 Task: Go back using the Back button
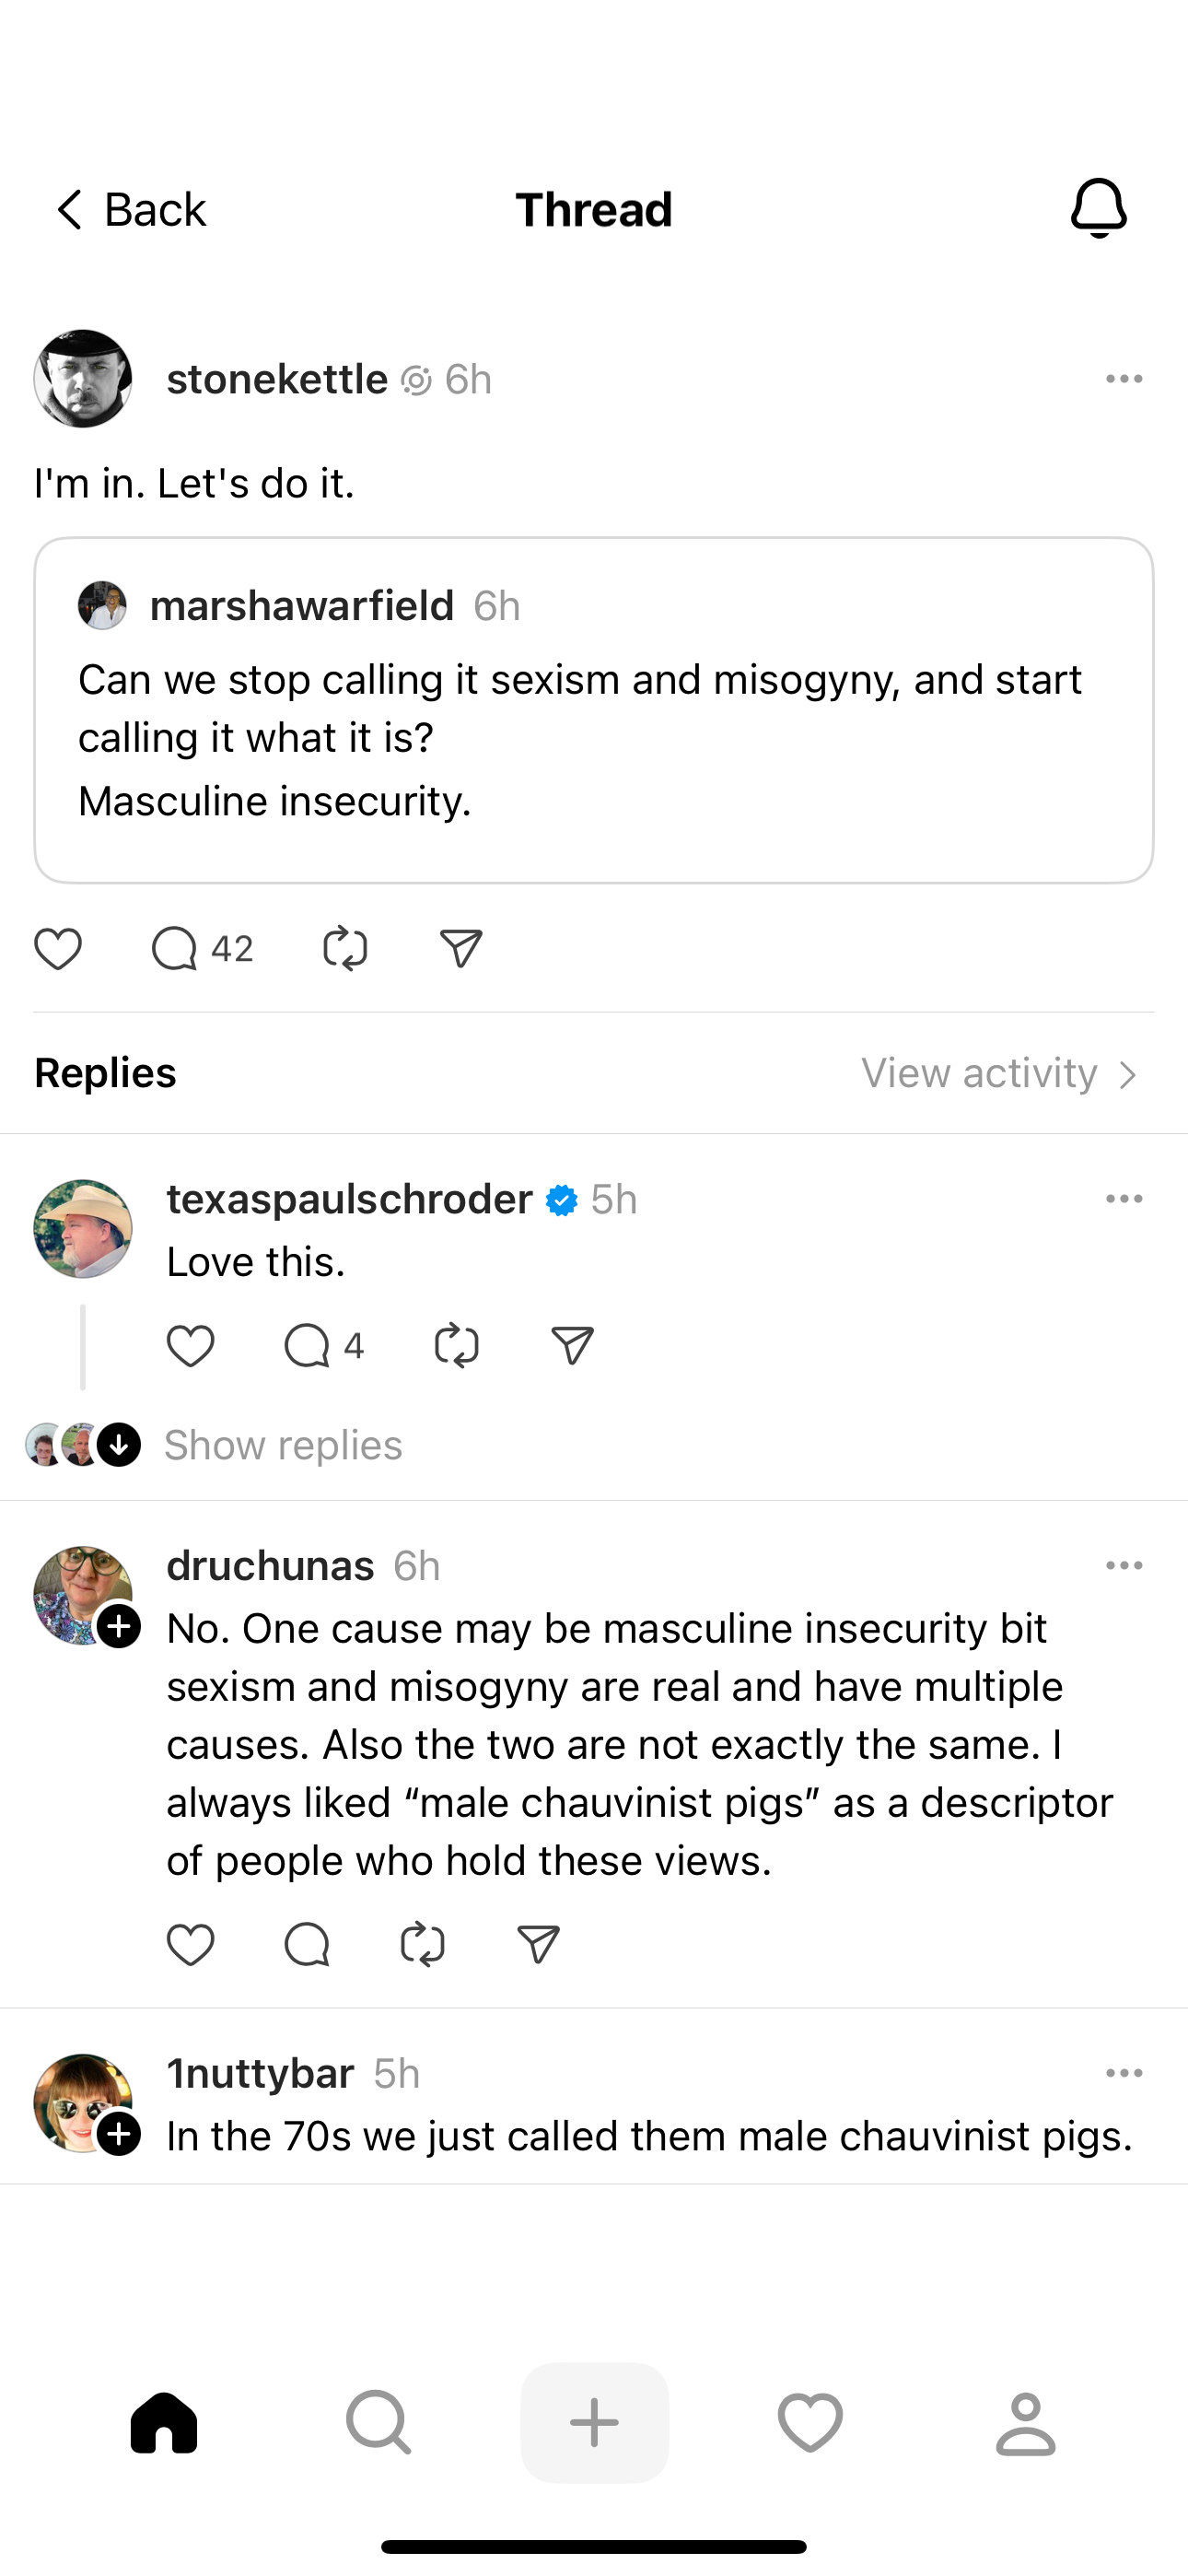tap(130, 210)
